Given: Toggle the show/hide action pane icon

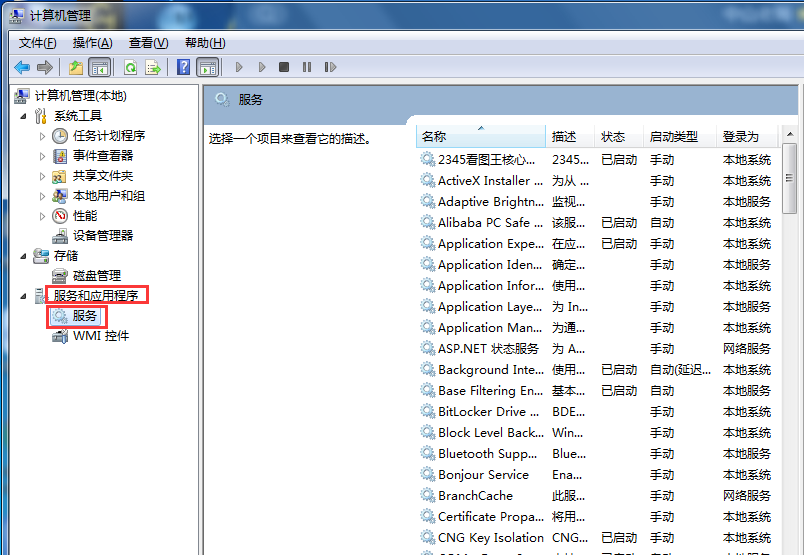Looking at the screenshot, I should click(x=208, y=67).
